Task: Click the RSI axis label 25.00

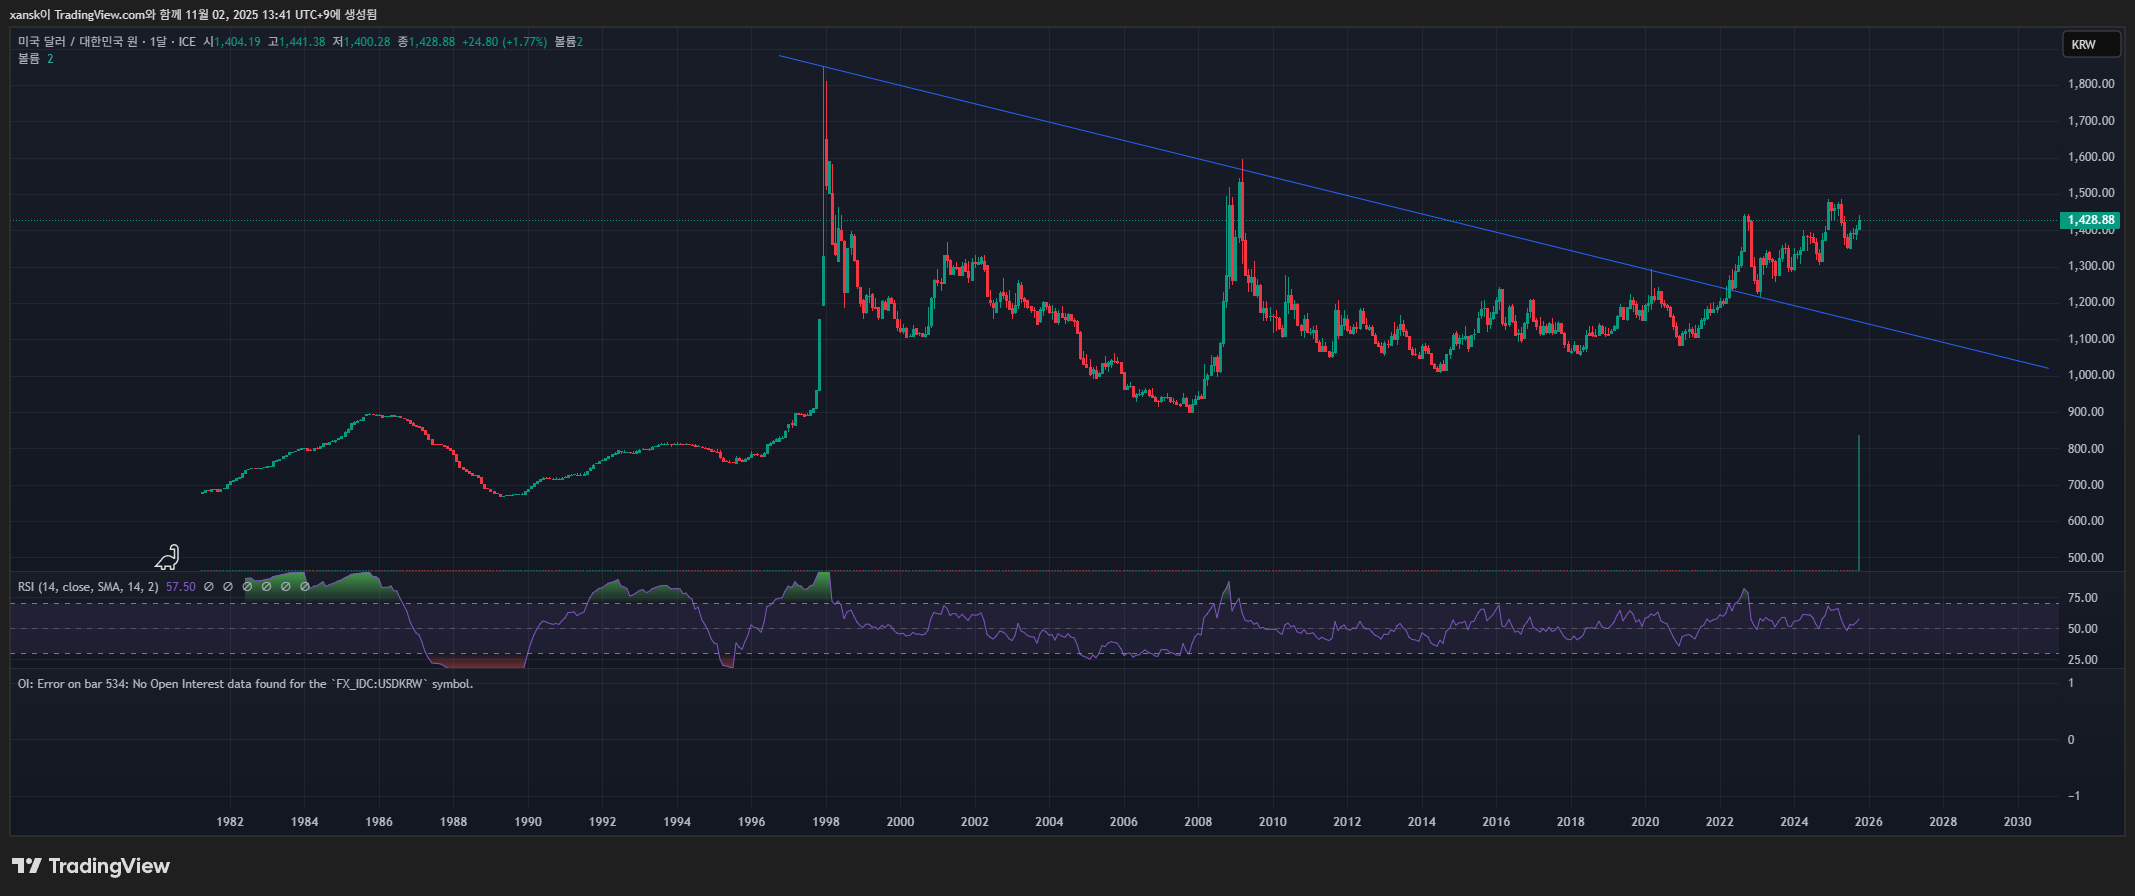Action: pyautogui.click(x=2083, y=660)
